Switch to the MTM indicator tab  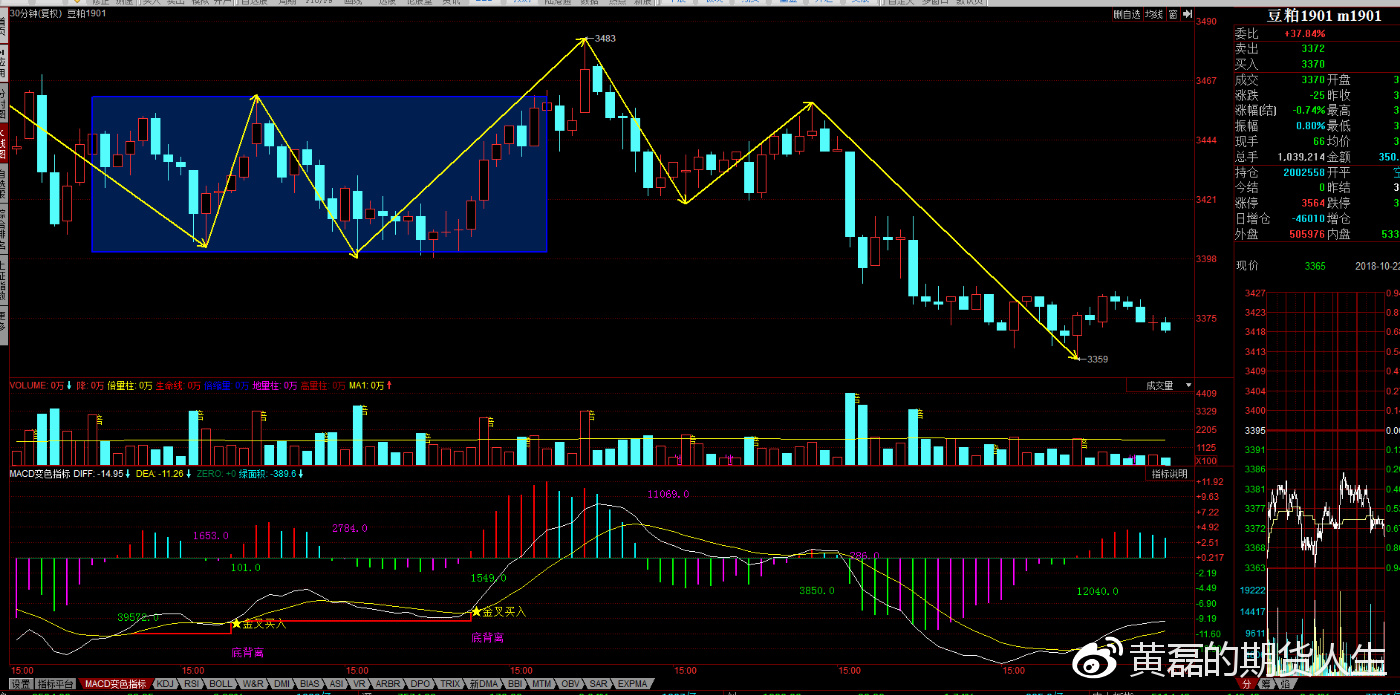(543, 685)
